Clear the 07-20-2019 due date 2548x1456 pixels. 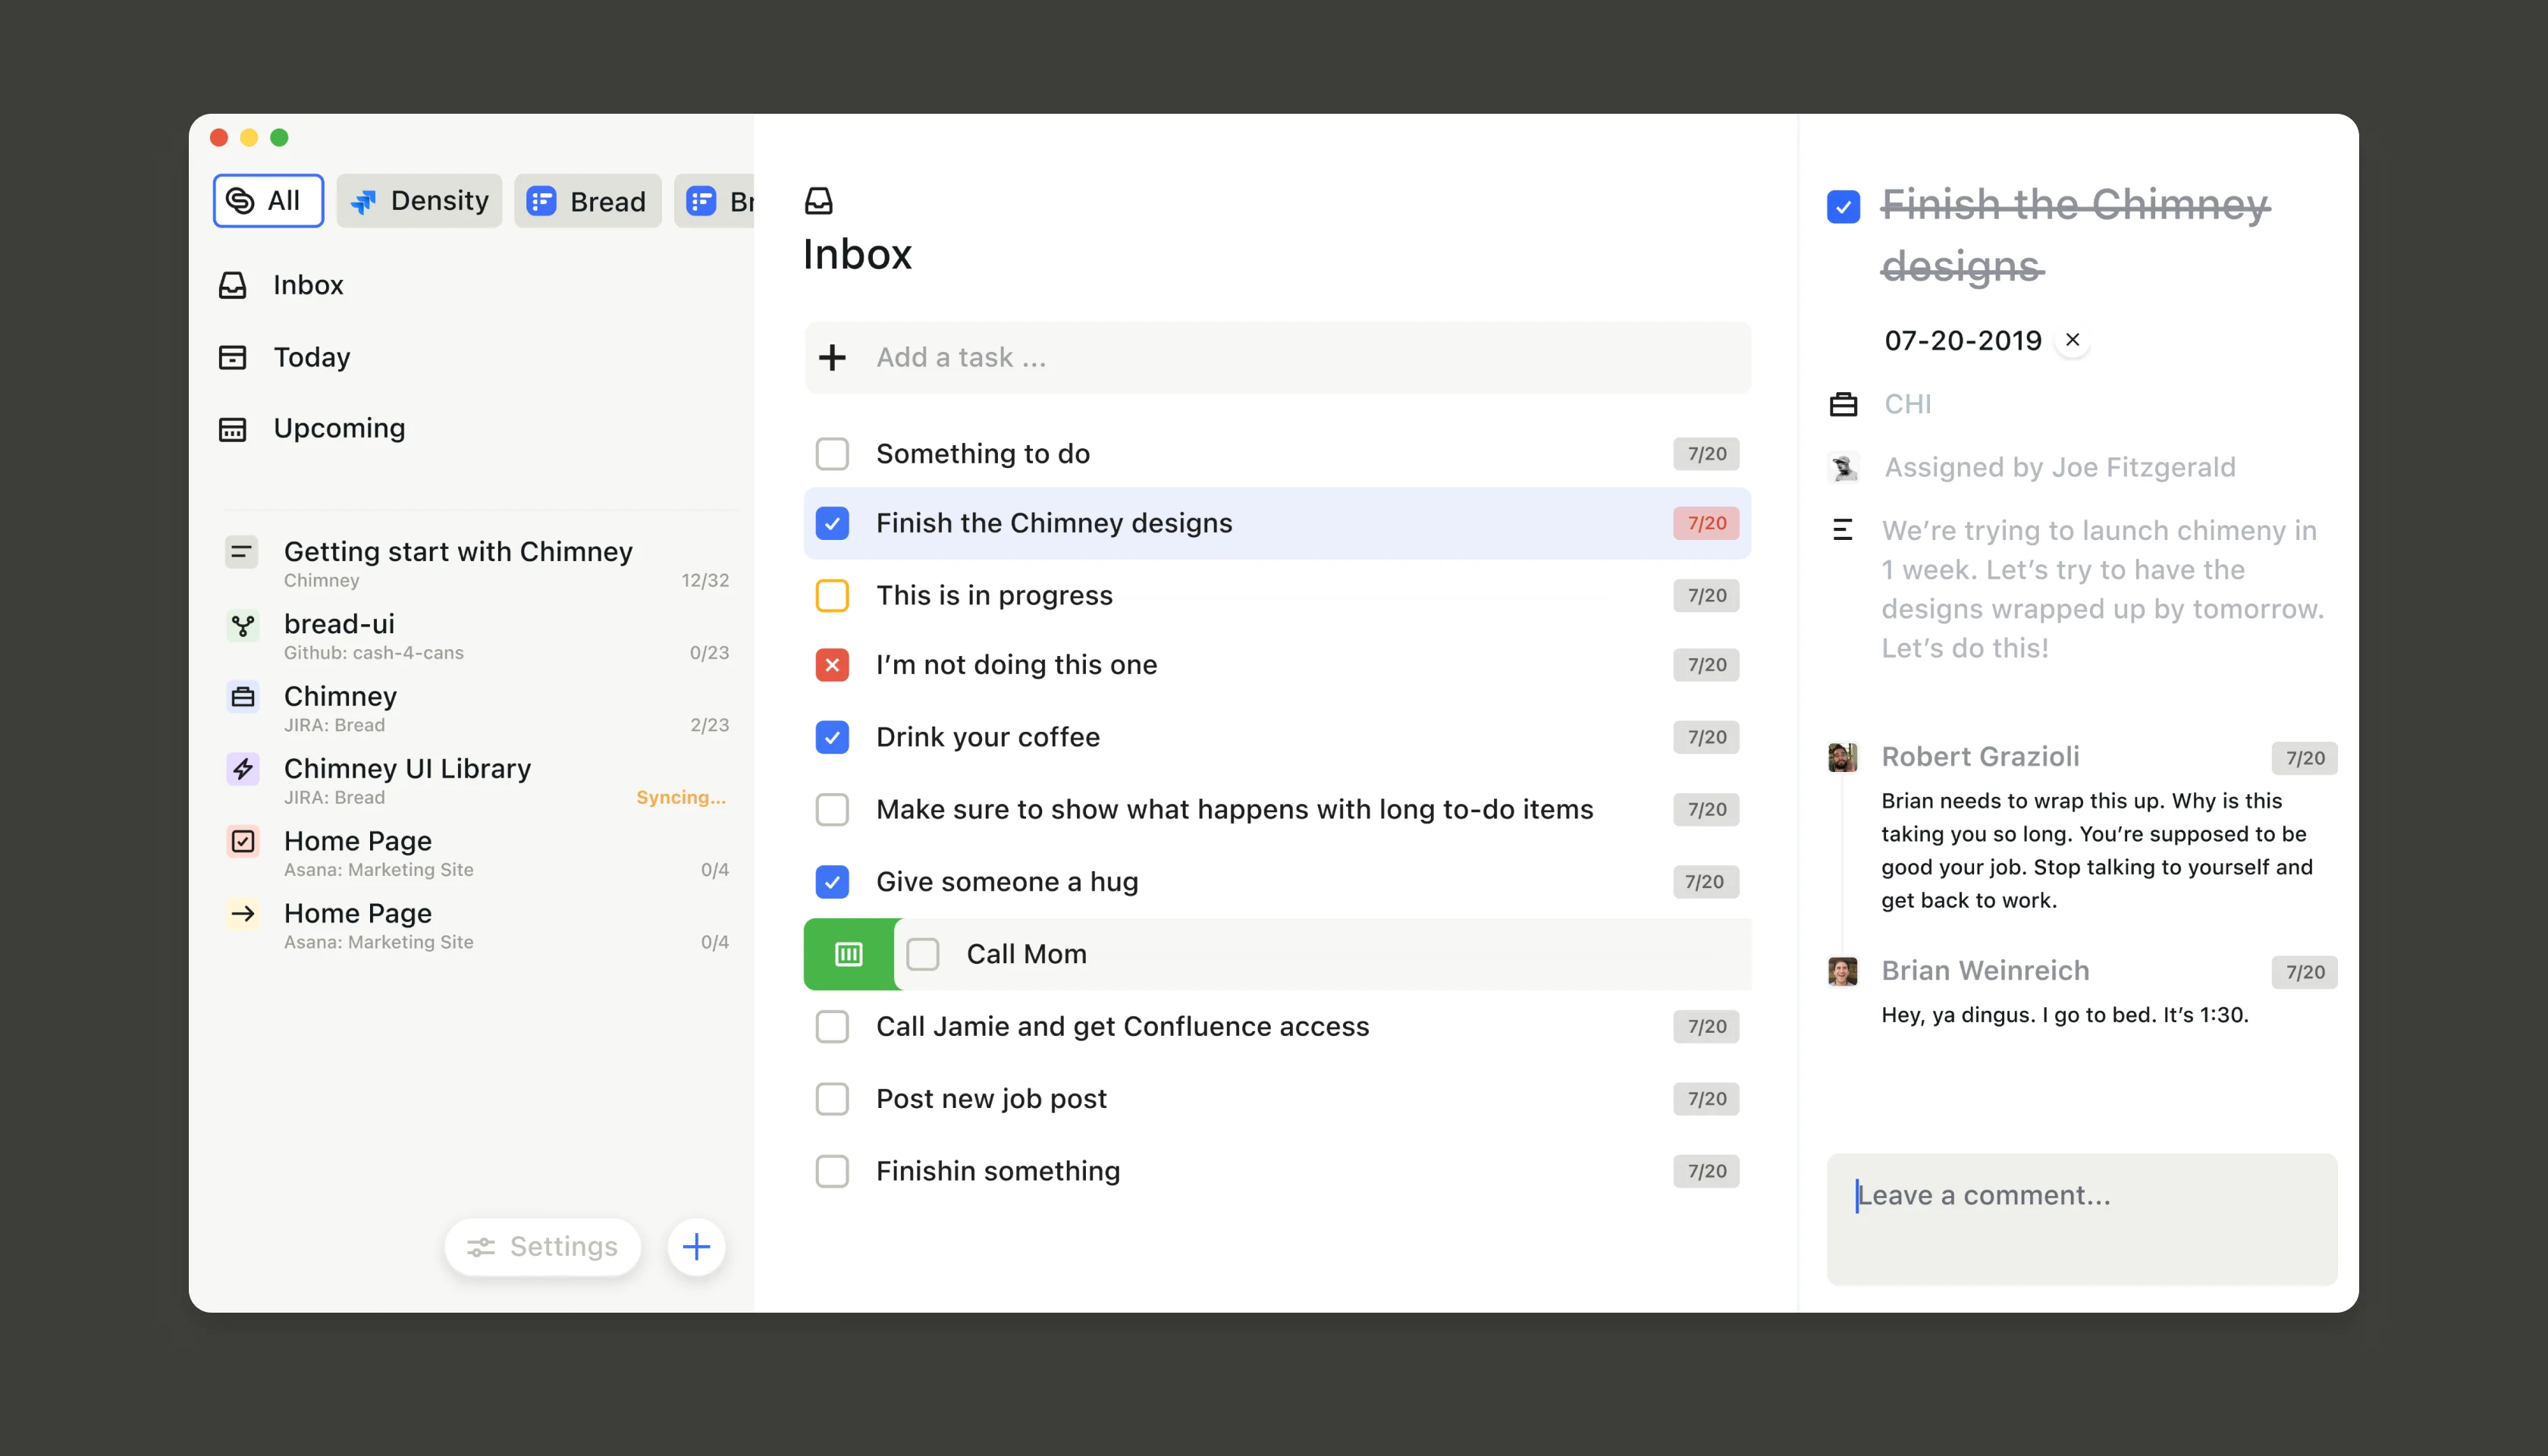pyautogui.click(x=2073, y=340)
